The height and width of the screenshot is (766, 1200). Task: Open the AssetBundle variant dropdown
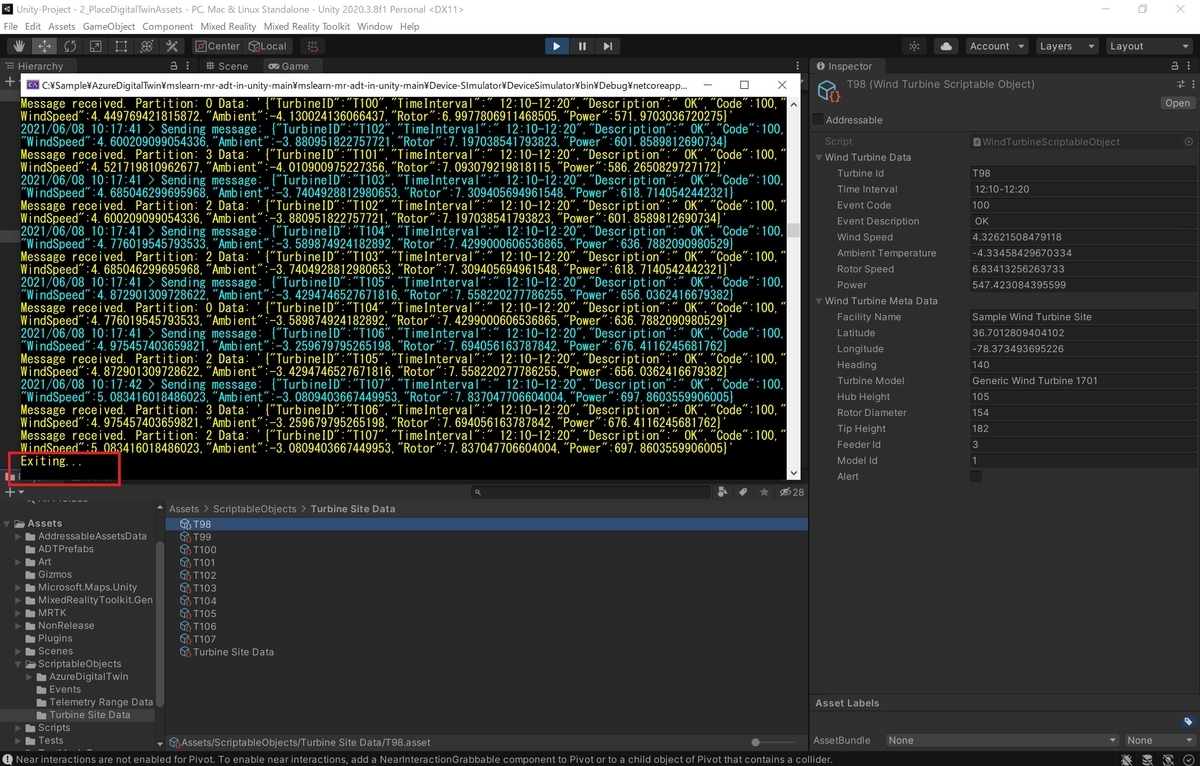(x=1159, y=741)
